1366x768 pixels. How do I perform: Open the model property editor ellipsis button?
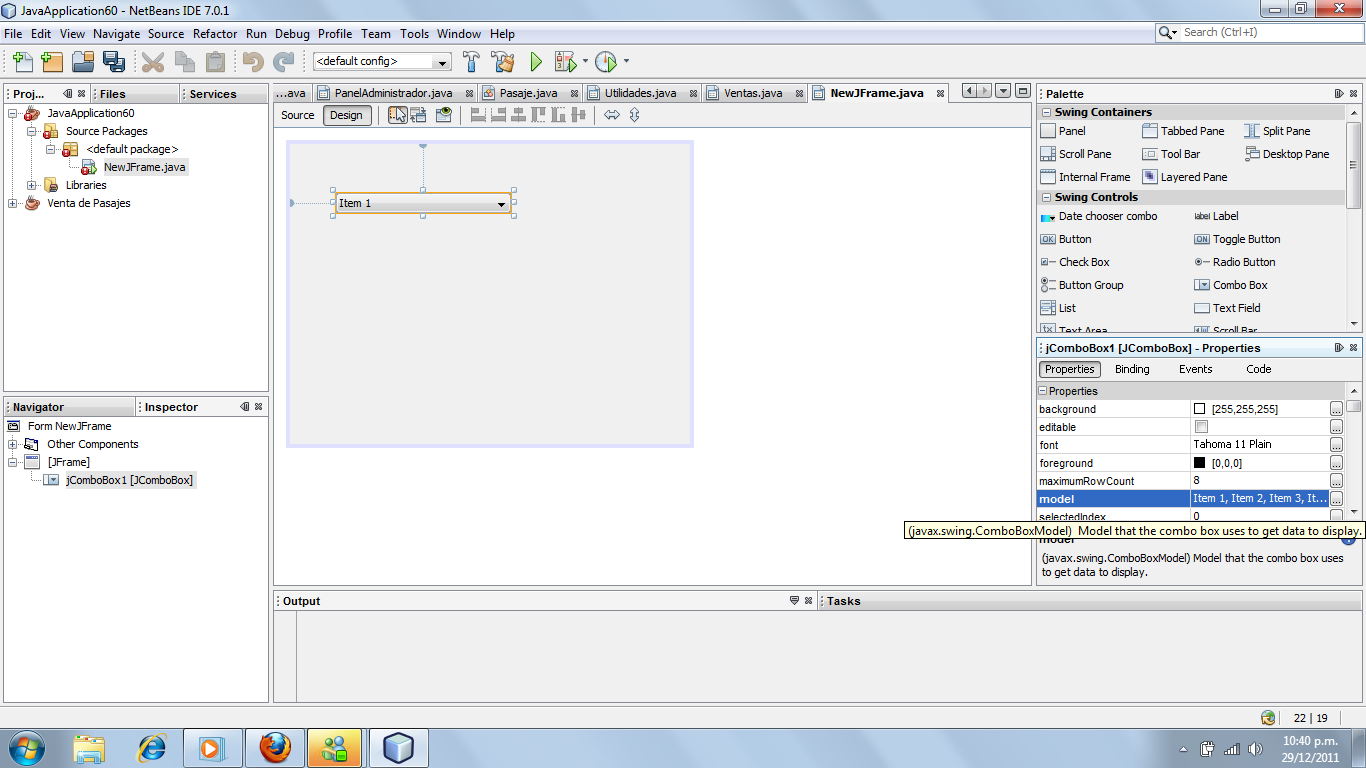pyautogui.click(x=1337, y=499)
